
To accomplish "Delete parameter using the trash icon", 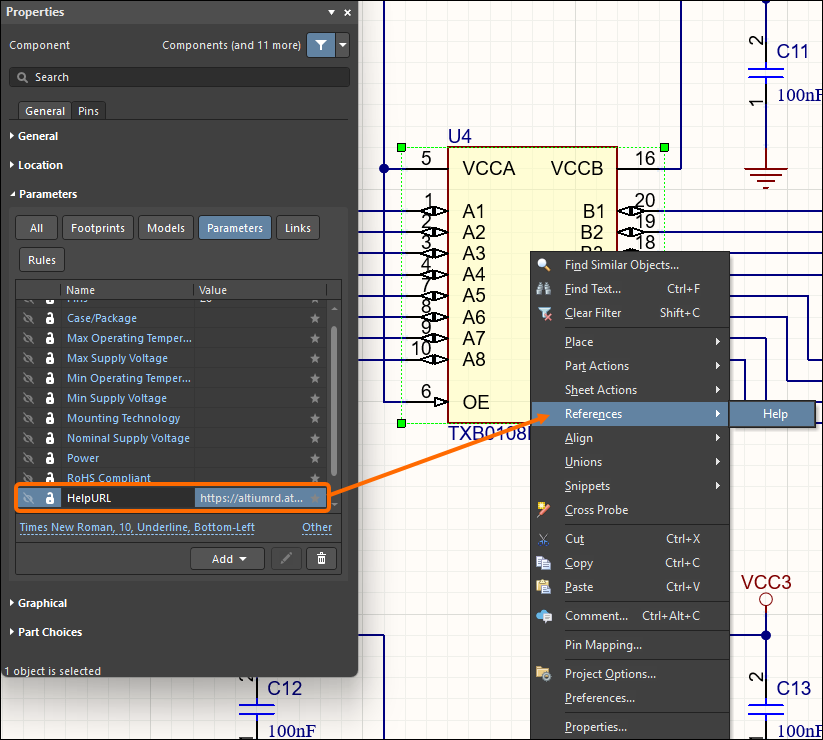I will pos(321,559).
